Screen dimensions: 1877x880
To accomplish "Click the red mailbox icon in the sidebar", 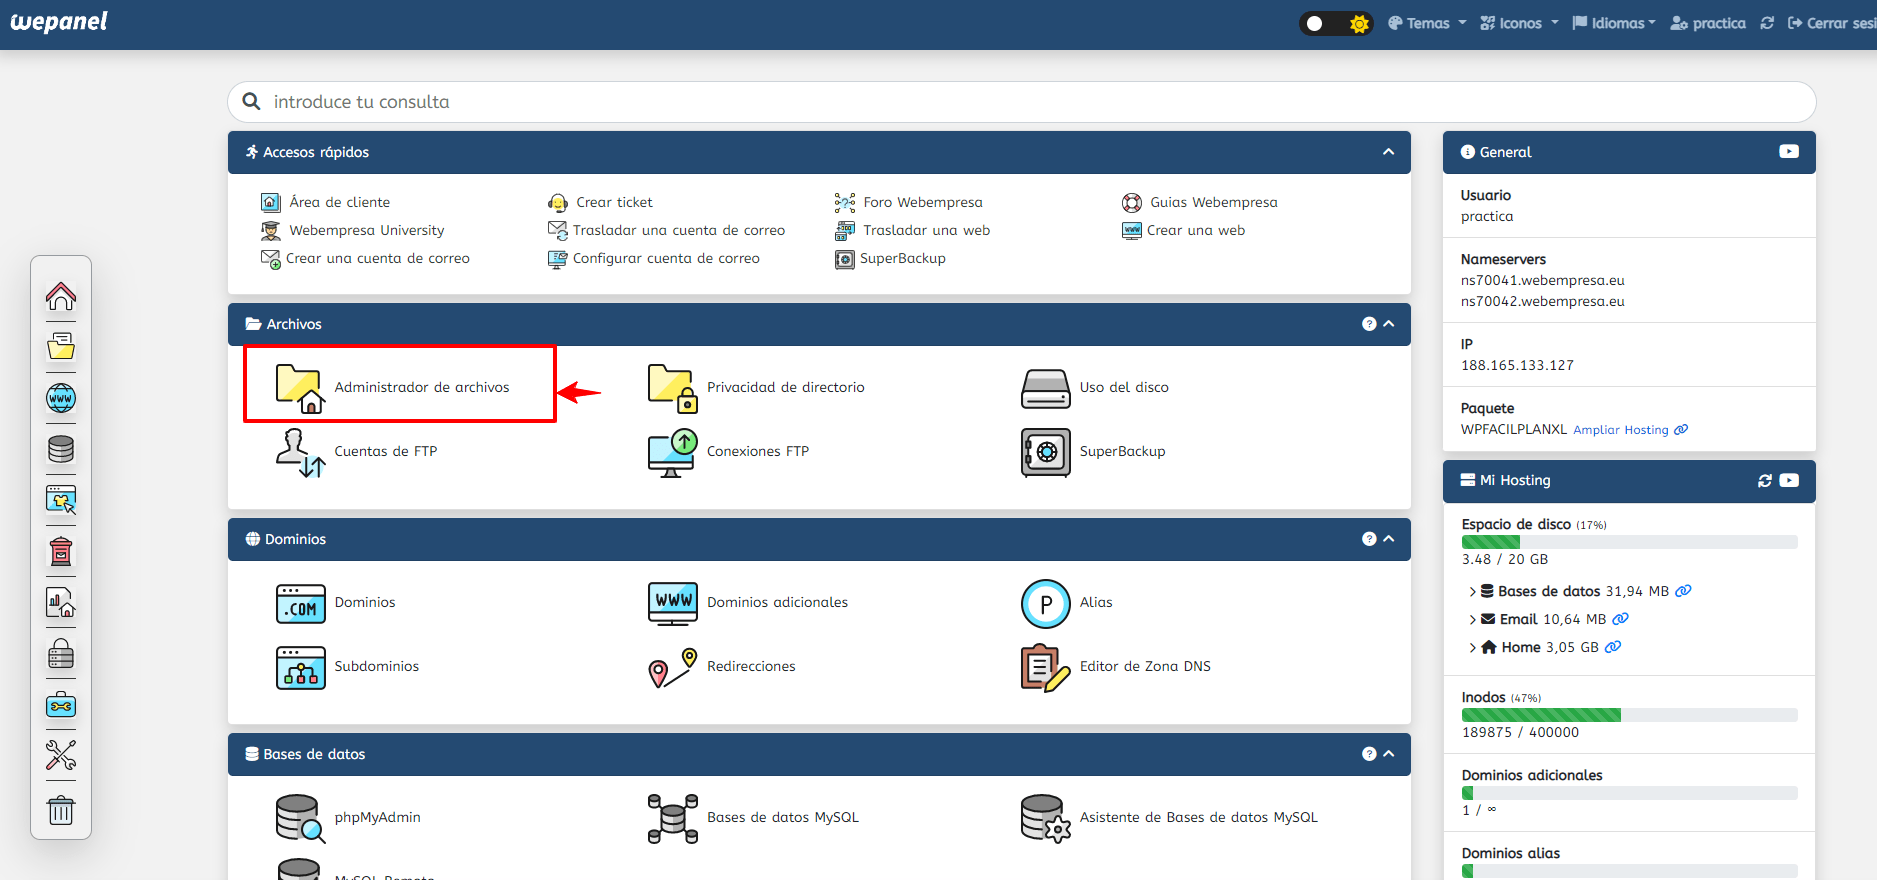I will coord(61,551).
